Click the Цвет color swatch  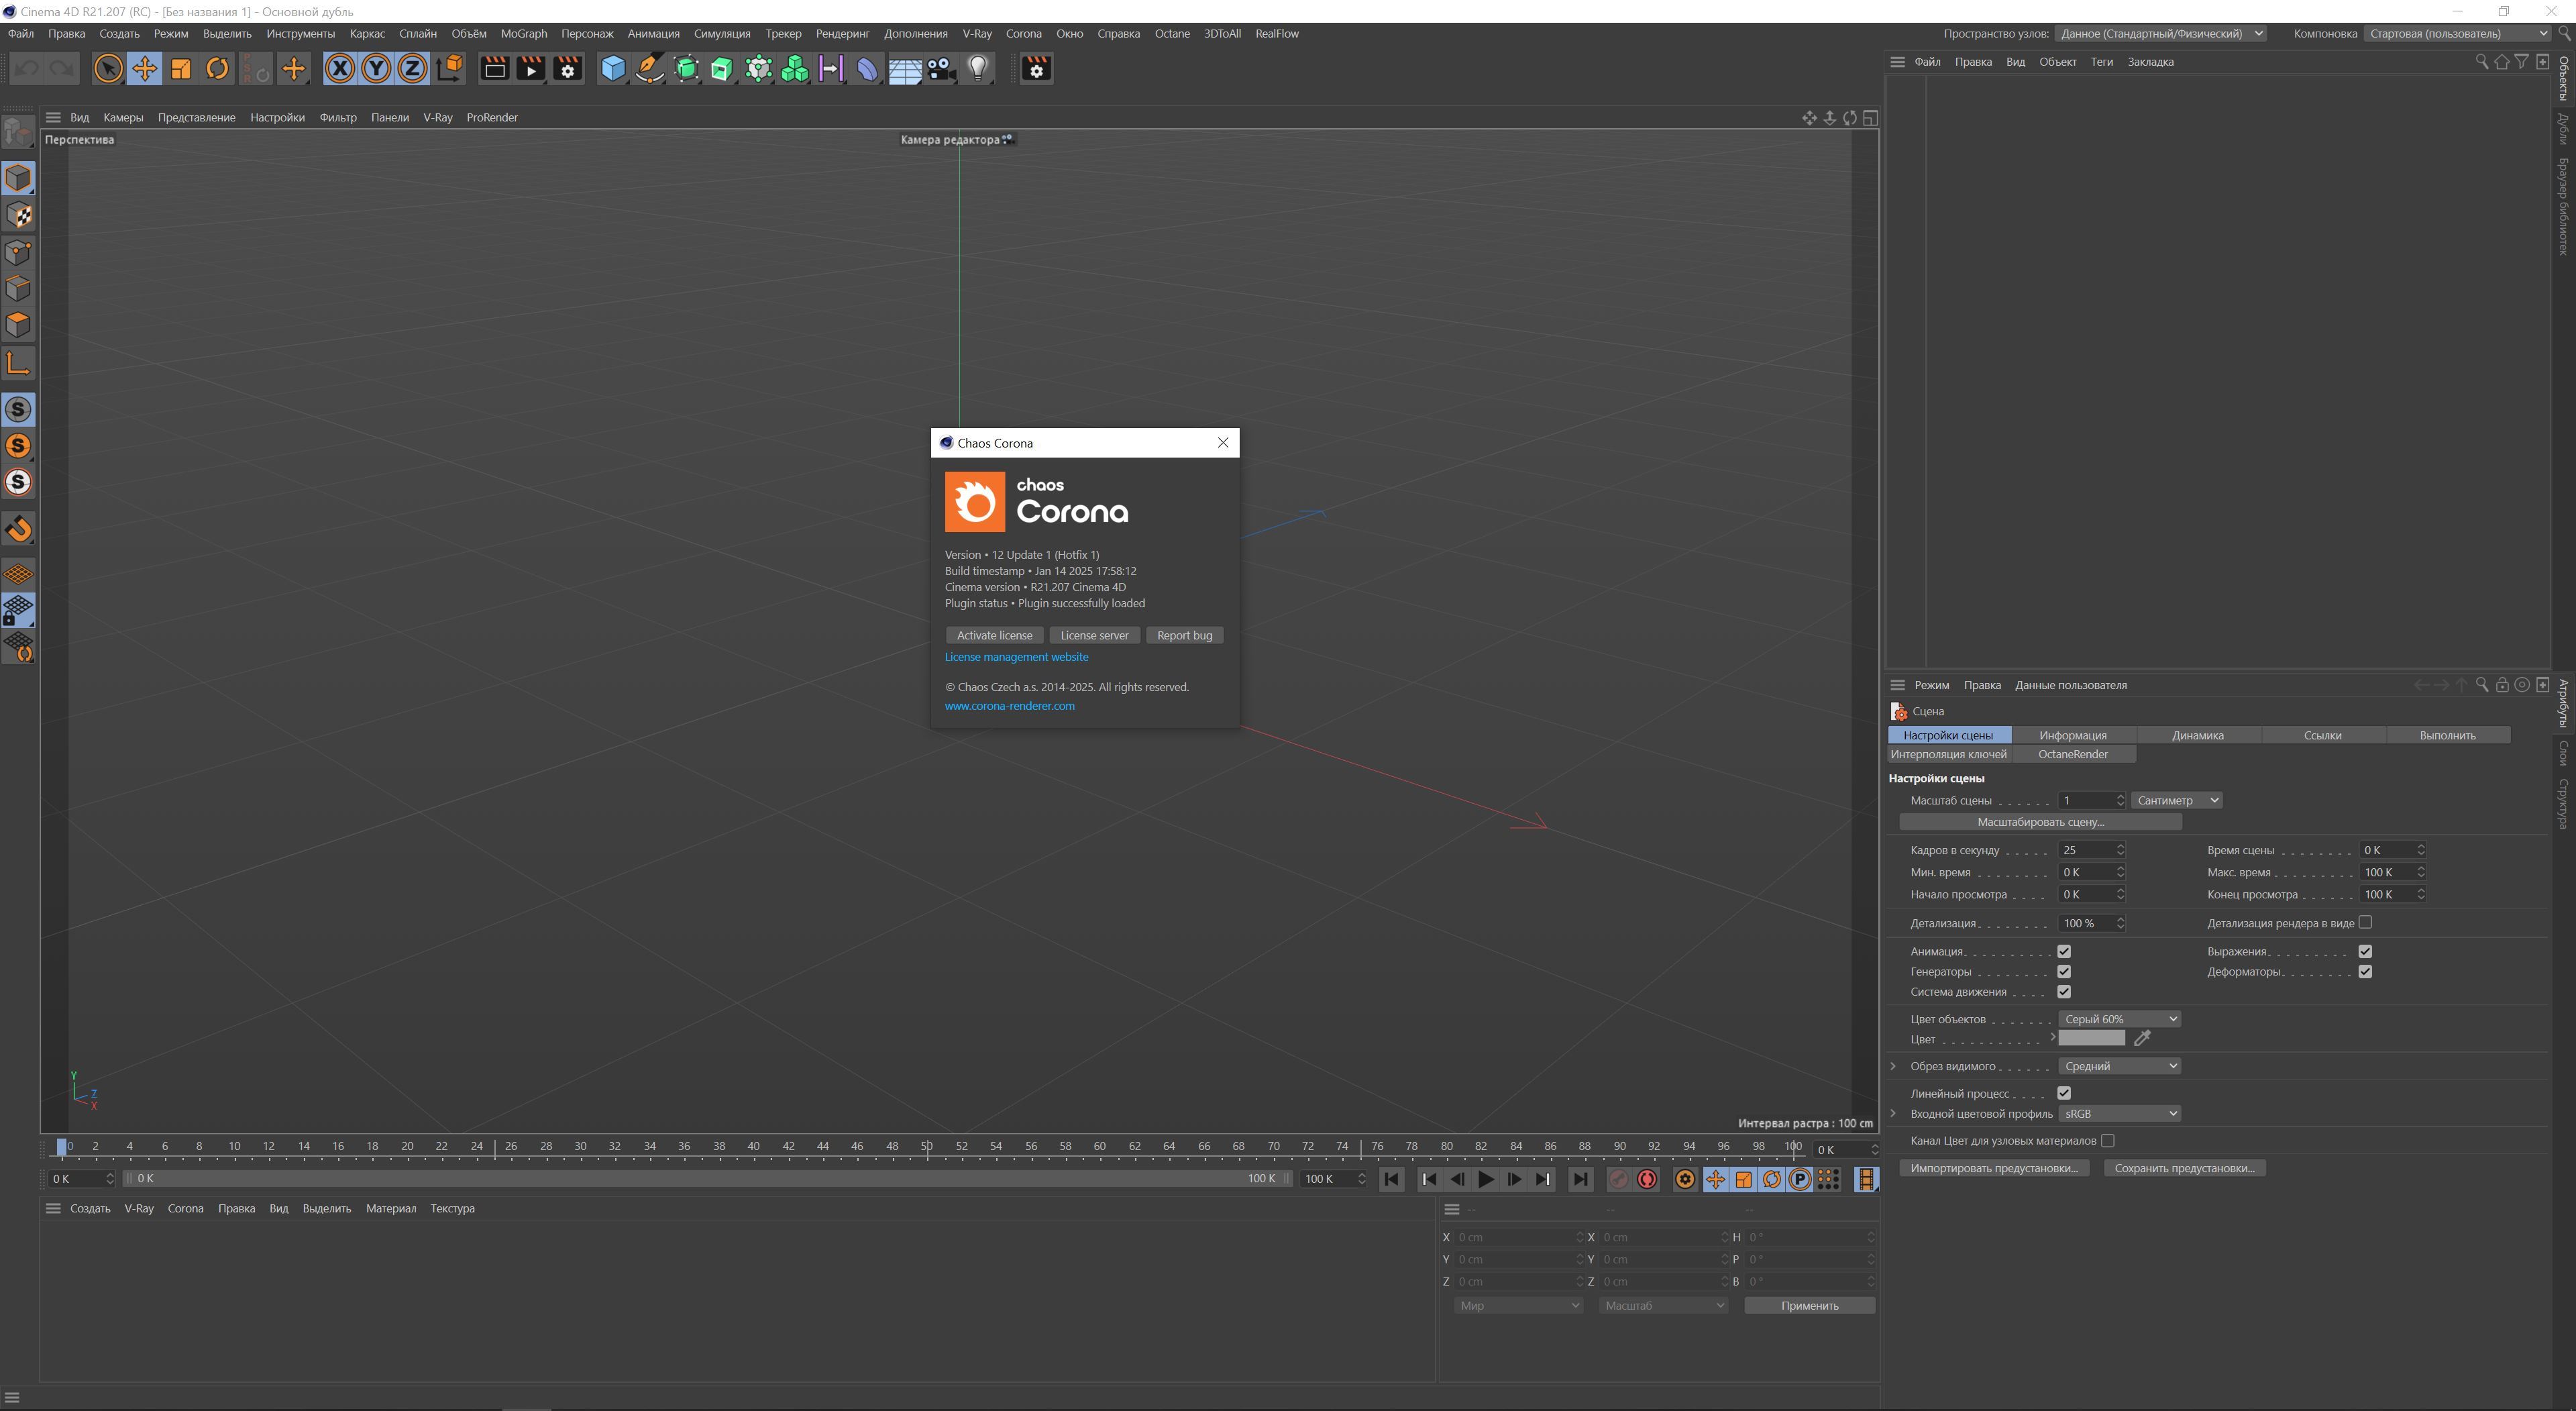2091,1039
